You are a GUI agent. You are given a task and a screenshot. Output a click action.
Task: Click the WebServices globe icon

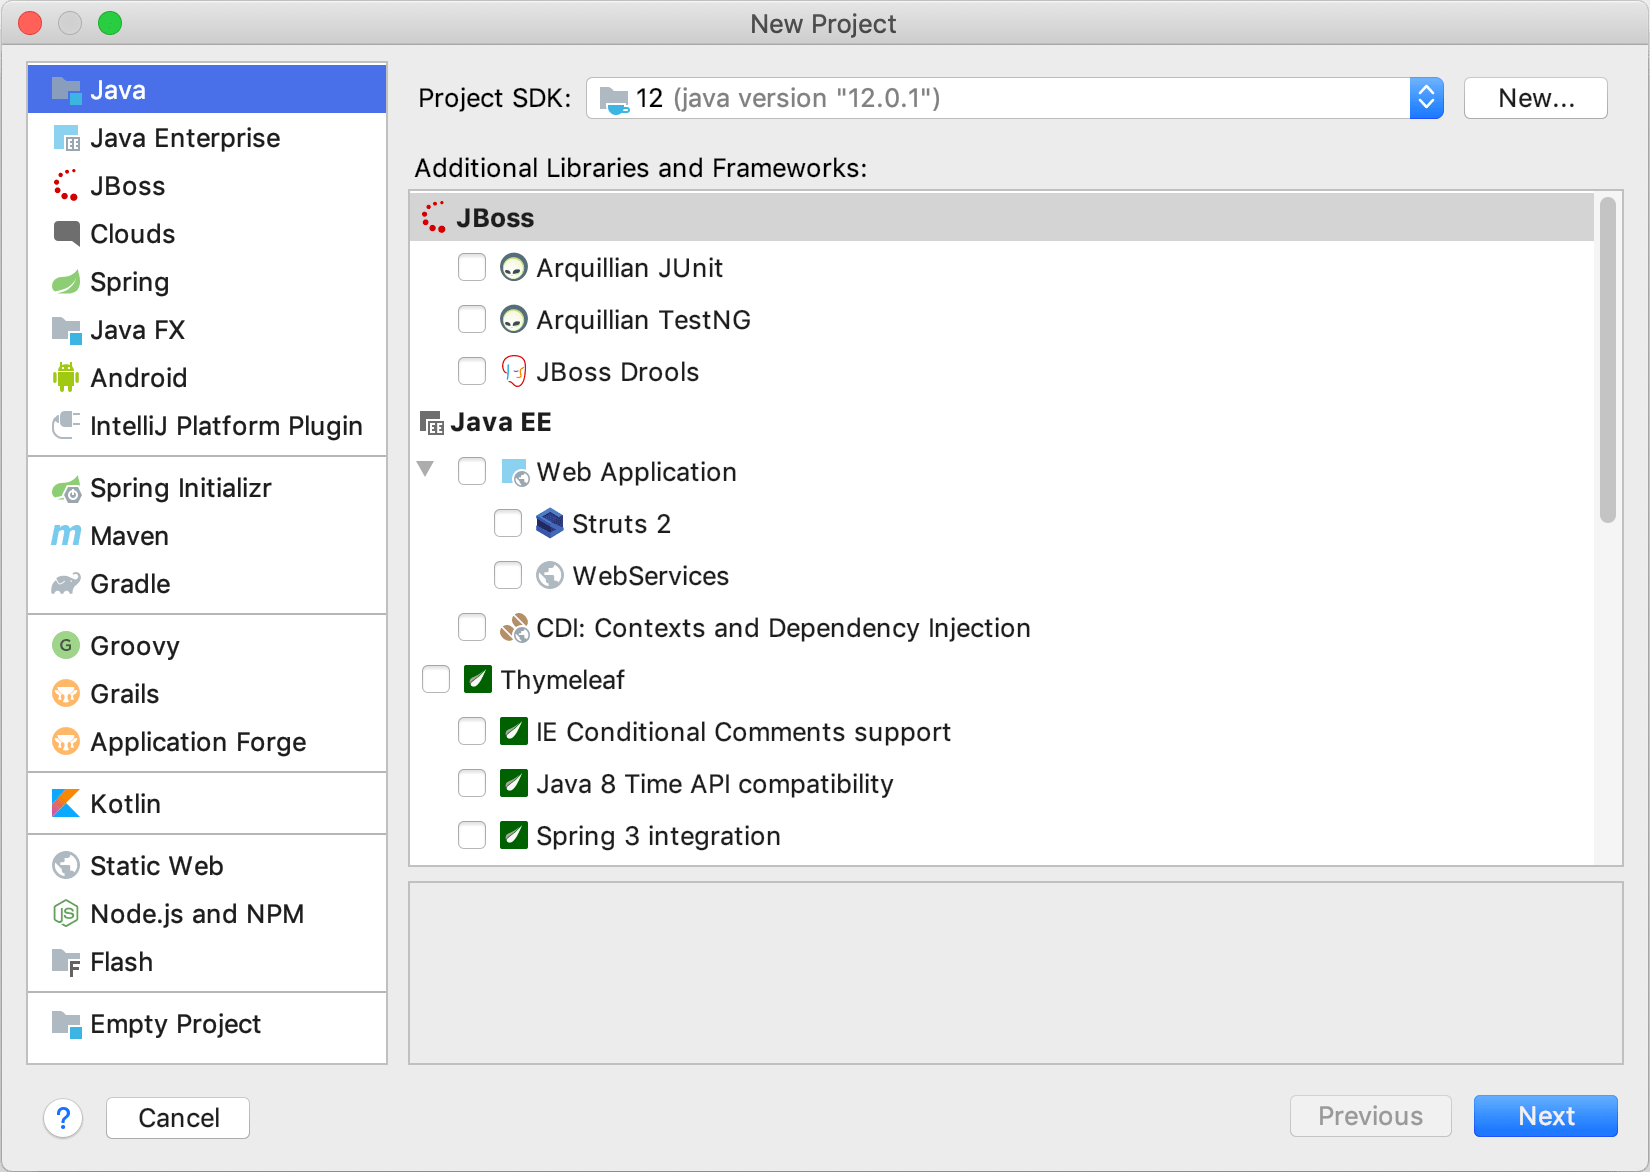(550, 576)
